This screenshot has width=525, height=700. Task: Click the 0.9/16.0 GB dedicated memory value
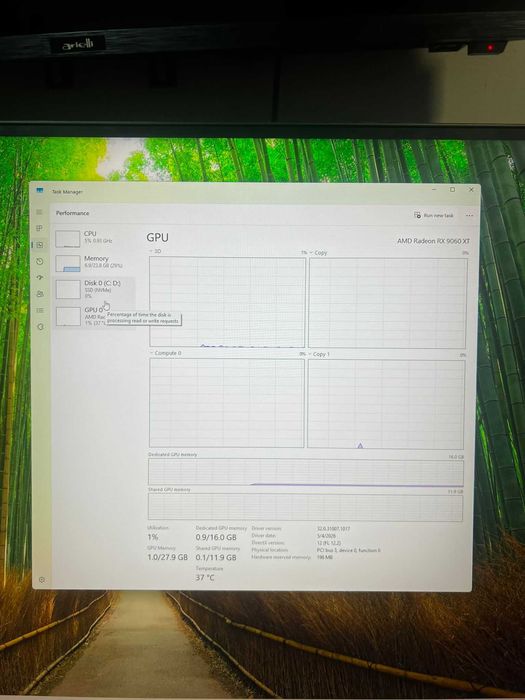[x=216, y=537]
